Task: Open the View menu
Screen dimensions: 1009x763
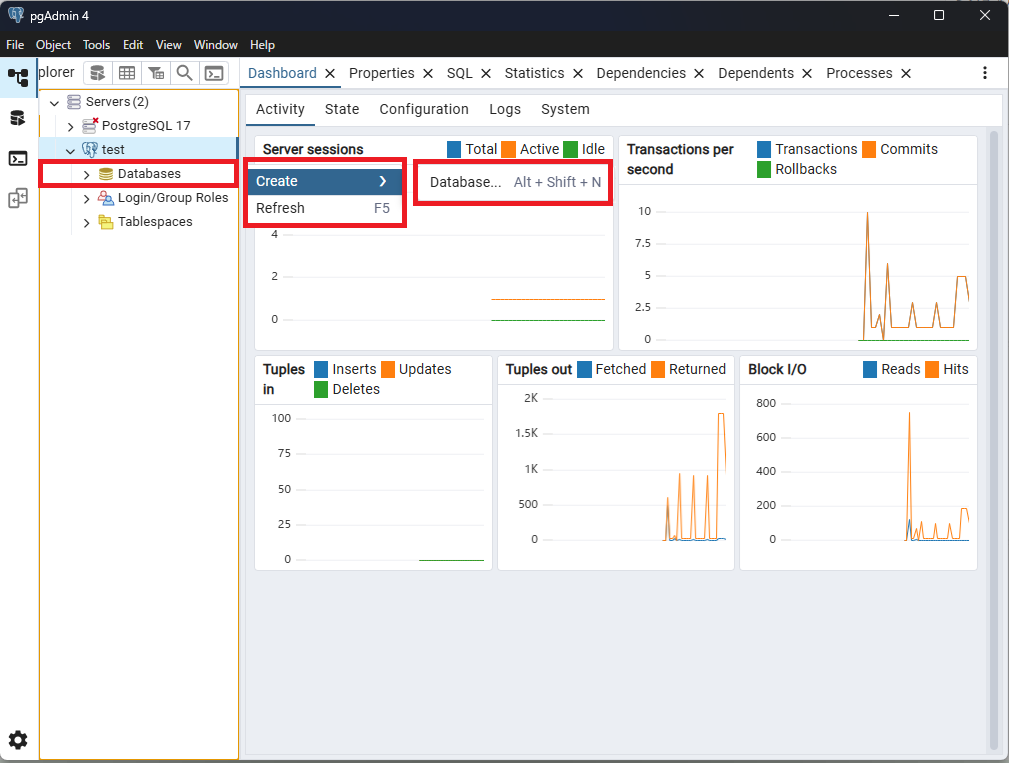Action: click(169, 44)
